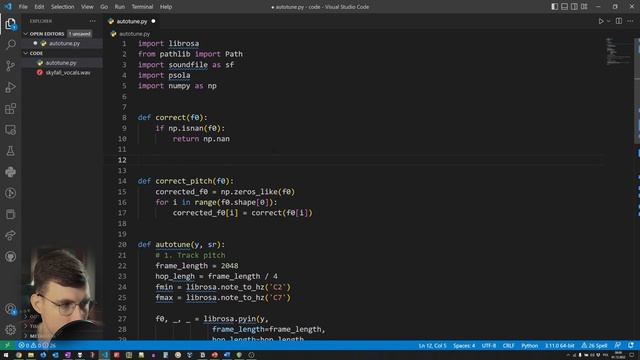Open skyfall_vocals.wav in the explorer
The width and height of the screenshot is (640, 360).
click(68, 73)
